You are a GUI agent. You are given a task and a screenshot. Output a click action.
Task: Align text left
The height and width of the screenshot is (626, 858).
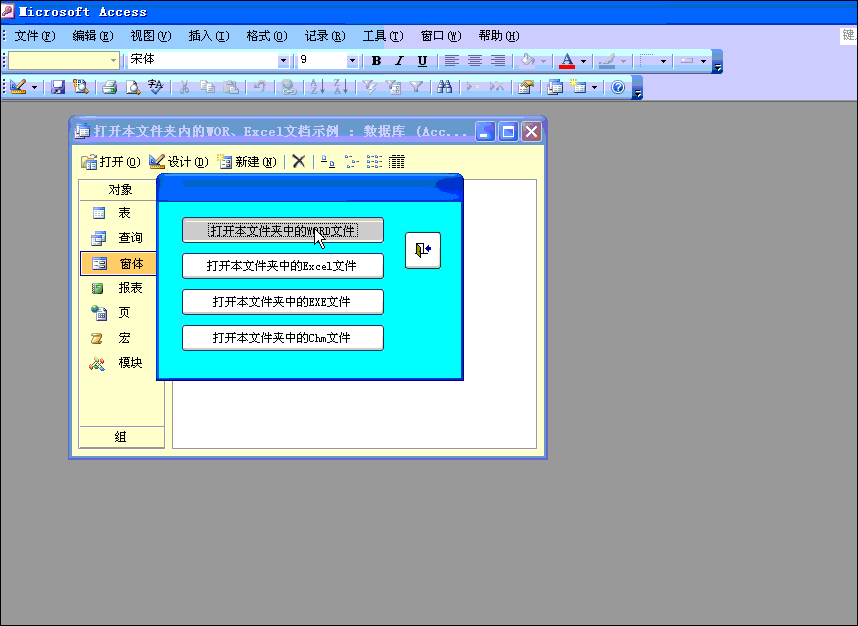[x=451, y=61]
